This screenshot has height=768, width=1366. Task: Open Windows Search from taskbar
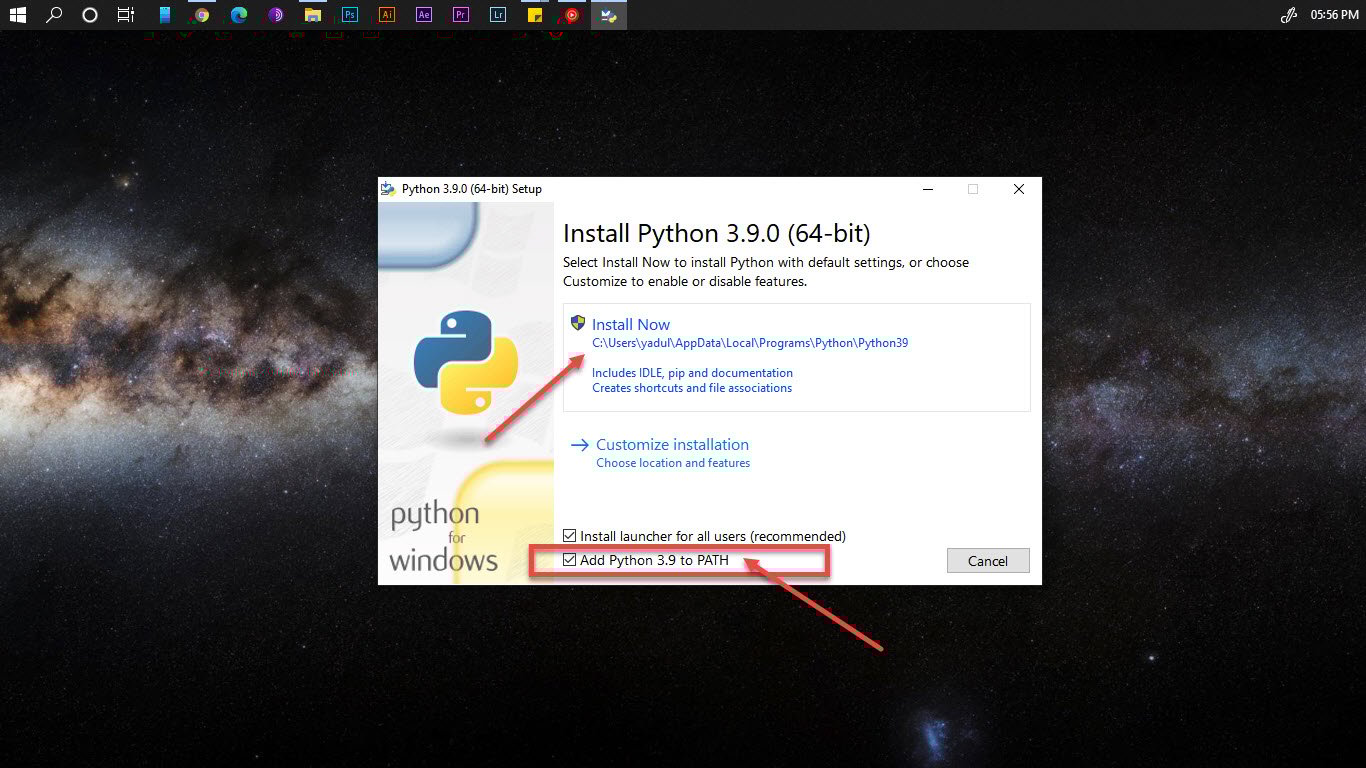click(x=54, y=15)
